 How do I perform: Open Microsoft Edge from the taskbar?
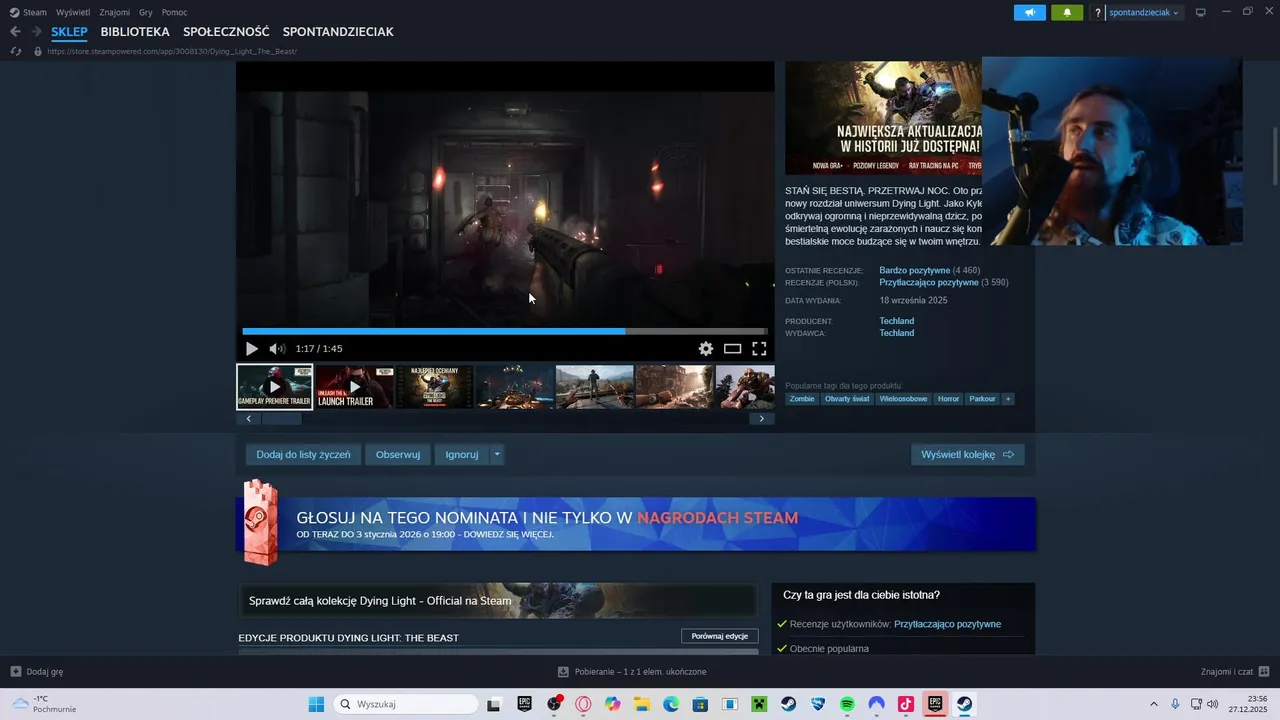point(671,704)
